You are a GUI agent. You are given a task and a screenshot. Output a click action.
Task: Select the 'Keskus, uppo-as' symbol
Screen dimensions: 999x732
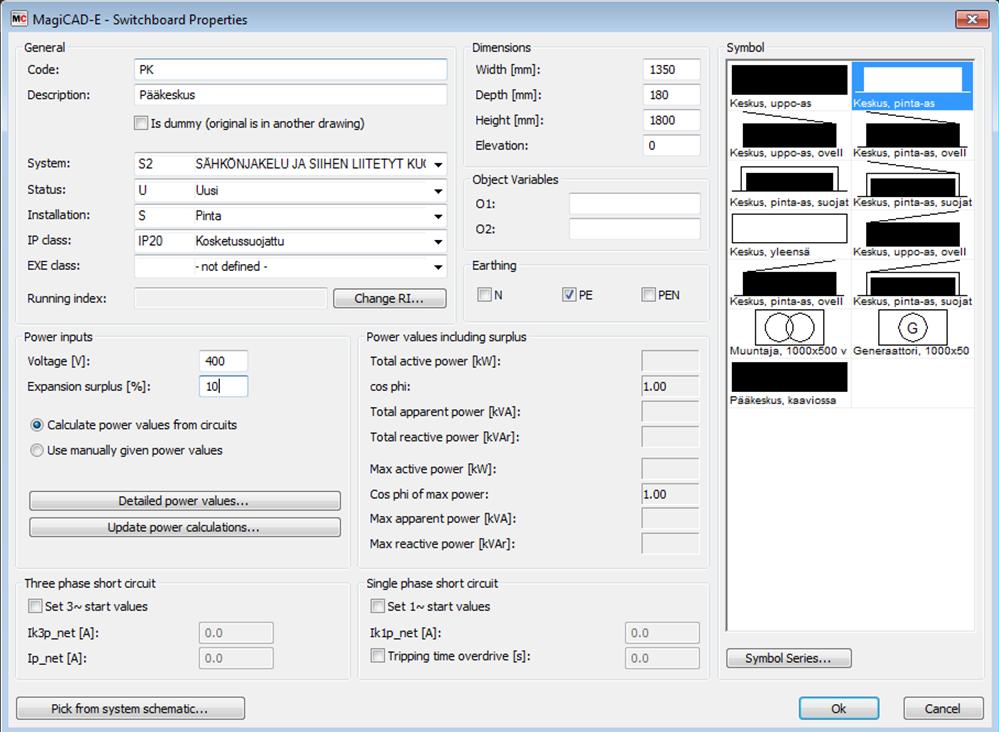(x=789, y=86)
